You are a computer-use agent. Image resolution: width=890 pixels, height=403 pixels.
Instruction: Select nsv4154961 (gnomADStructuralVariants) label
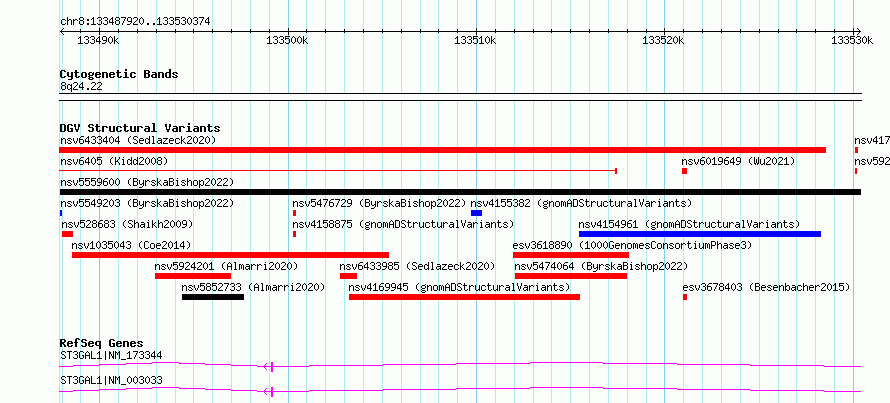[x=689, y=224]
